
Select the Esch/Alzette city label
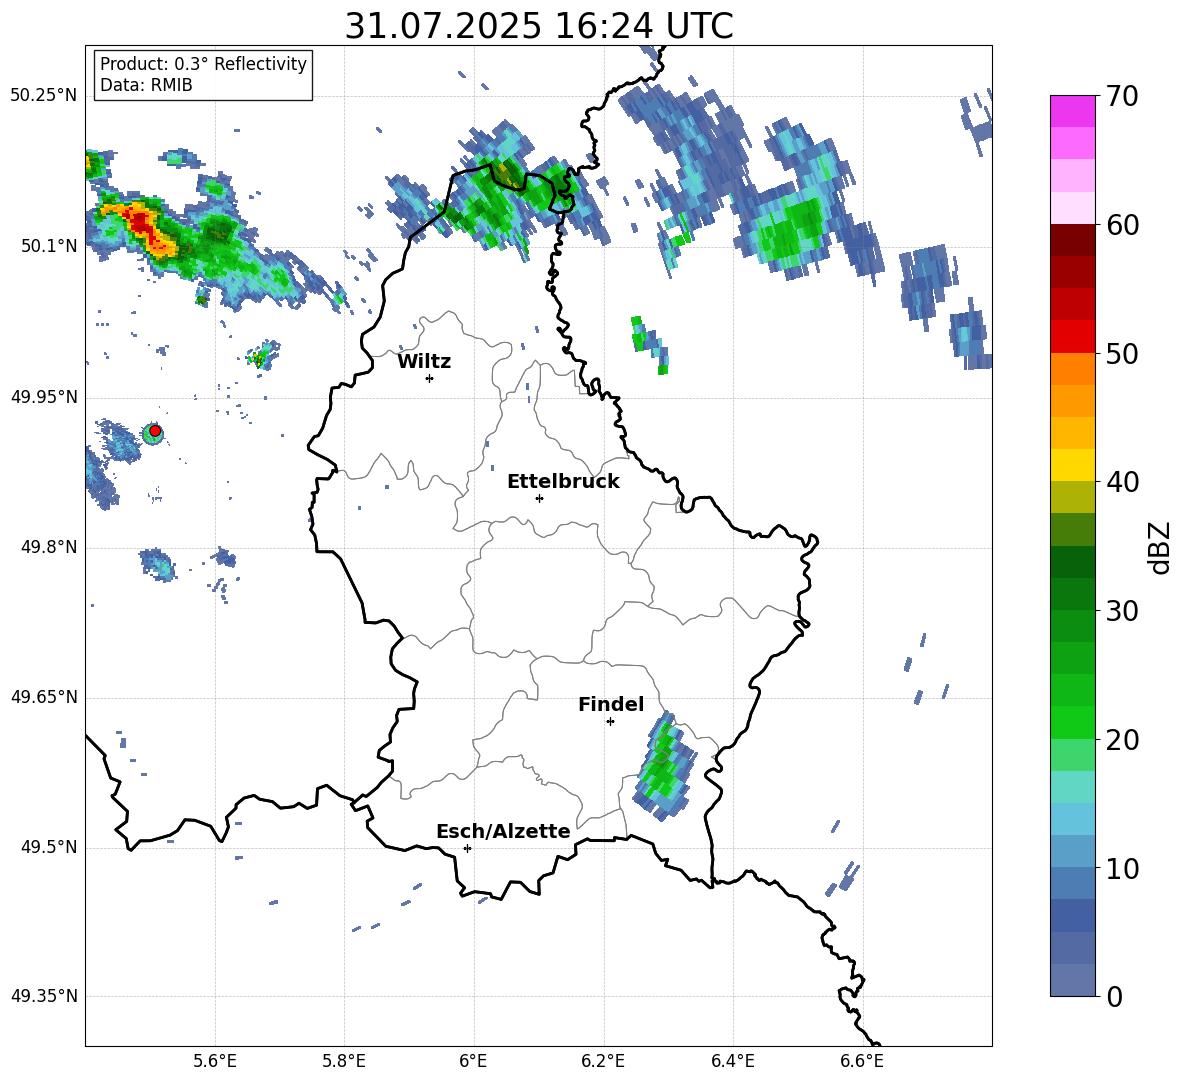pos(503,832)
